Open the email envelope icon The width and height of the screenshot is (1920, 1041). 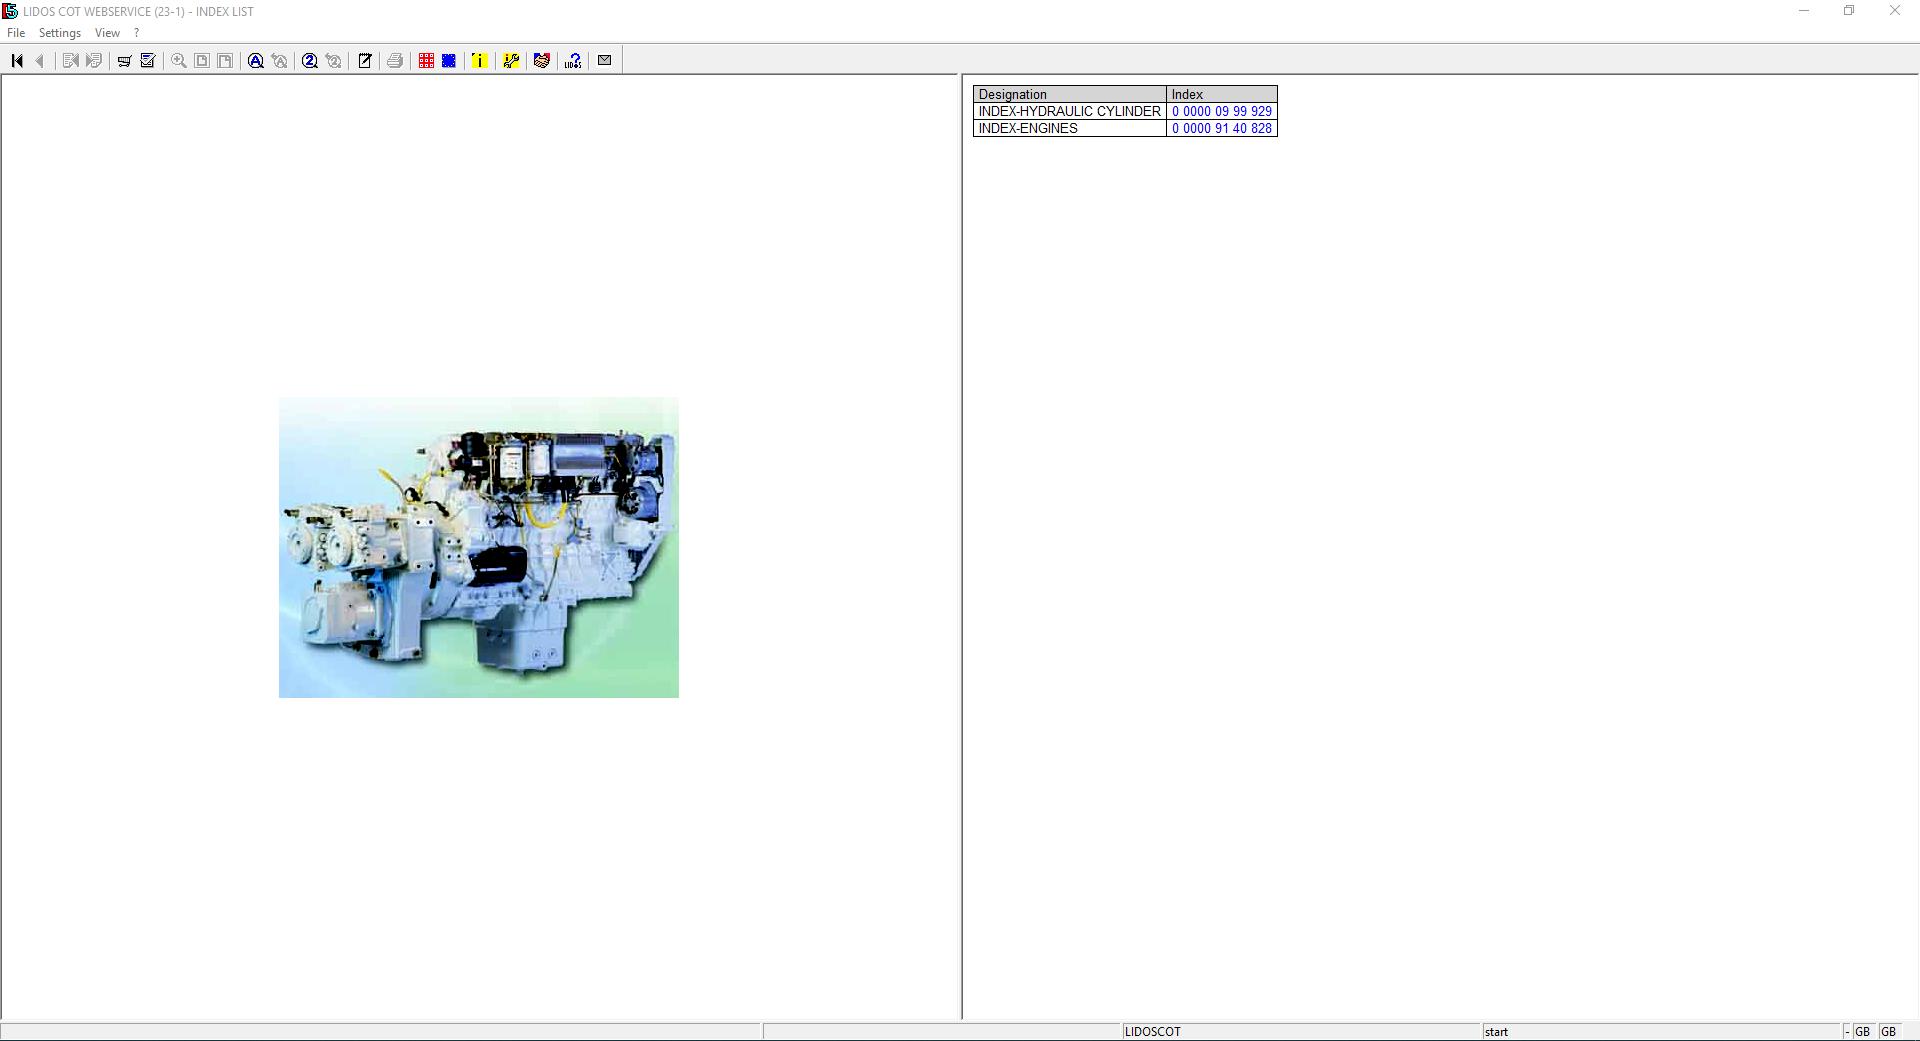pos(604,60)
